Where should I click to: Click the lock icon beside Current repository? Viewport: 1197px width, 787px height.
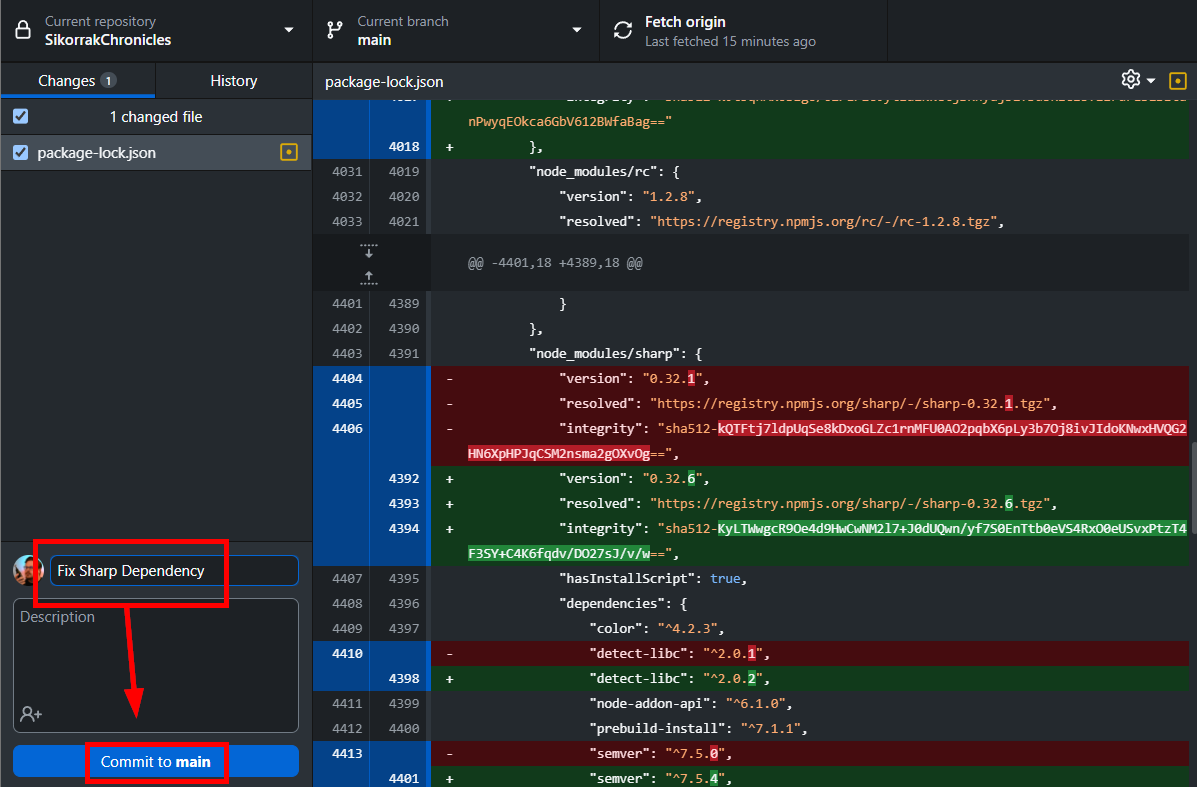tap(21, 30)
